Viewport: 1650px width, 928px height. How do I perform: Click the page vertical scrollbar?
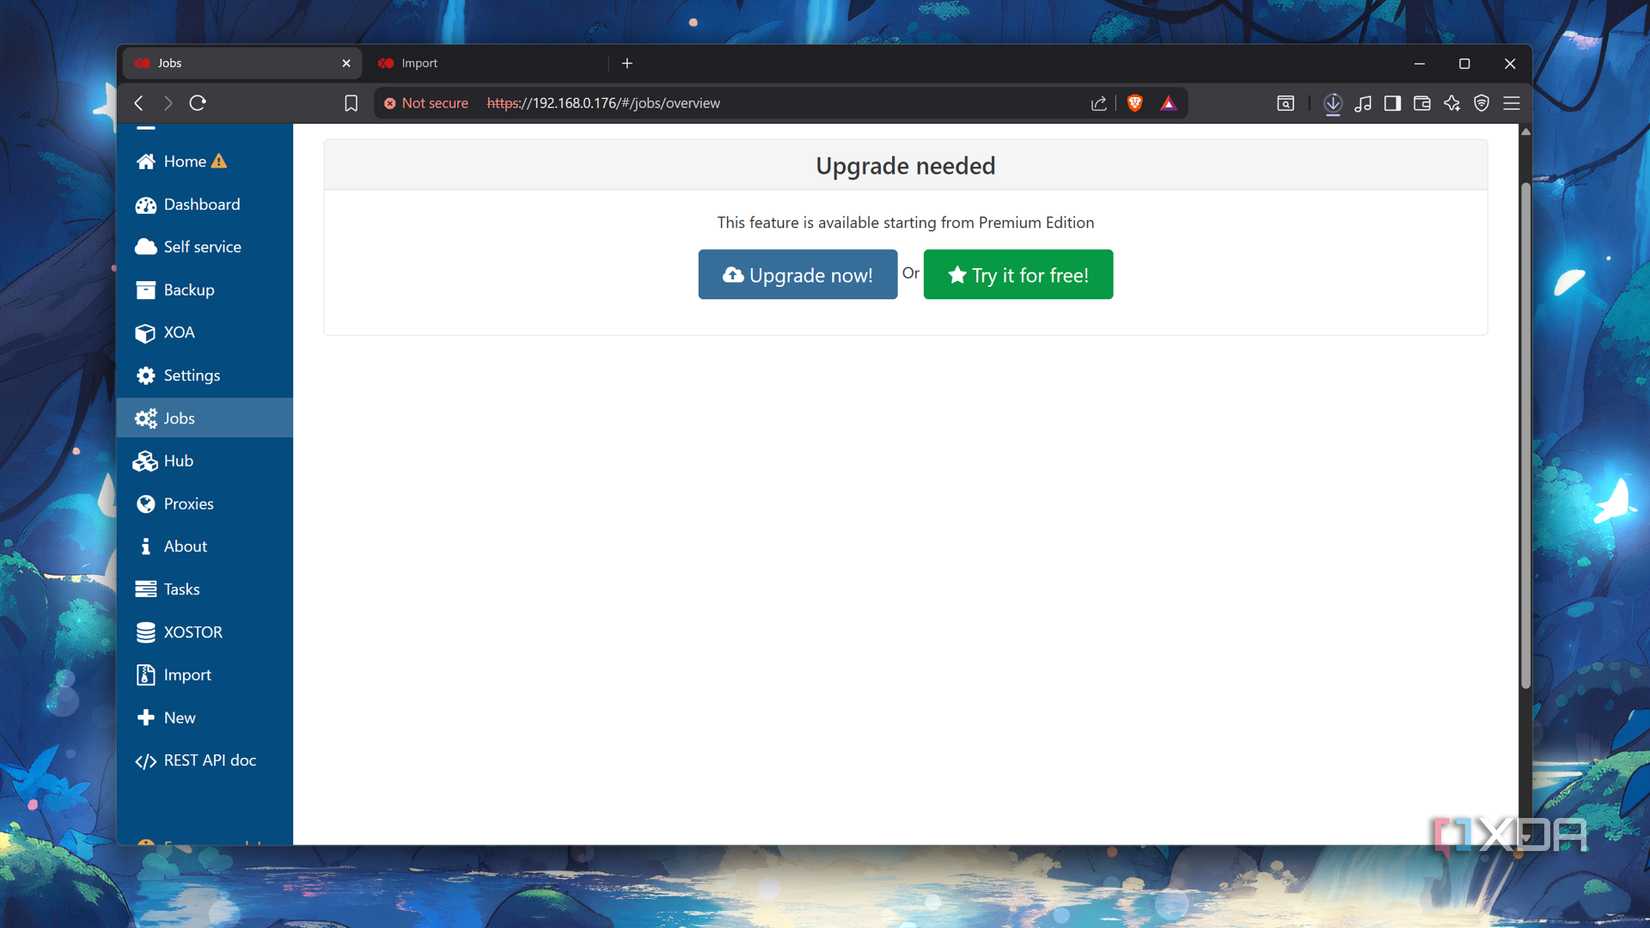coord(1525,437)
